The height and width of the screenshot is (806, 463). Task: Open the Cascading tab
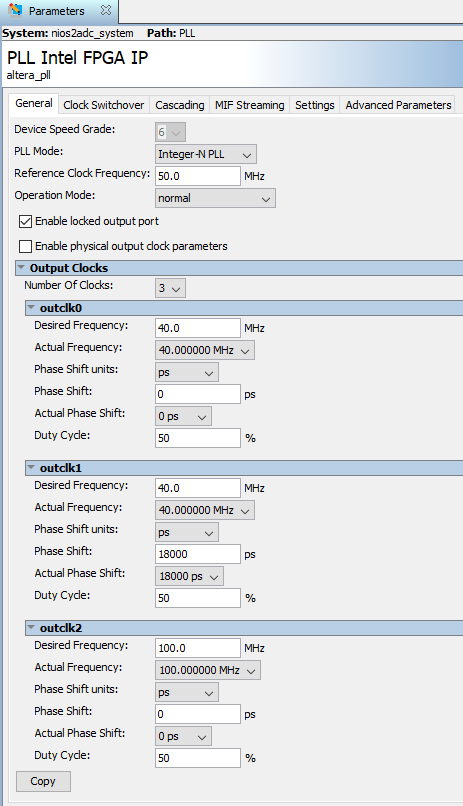179,105
